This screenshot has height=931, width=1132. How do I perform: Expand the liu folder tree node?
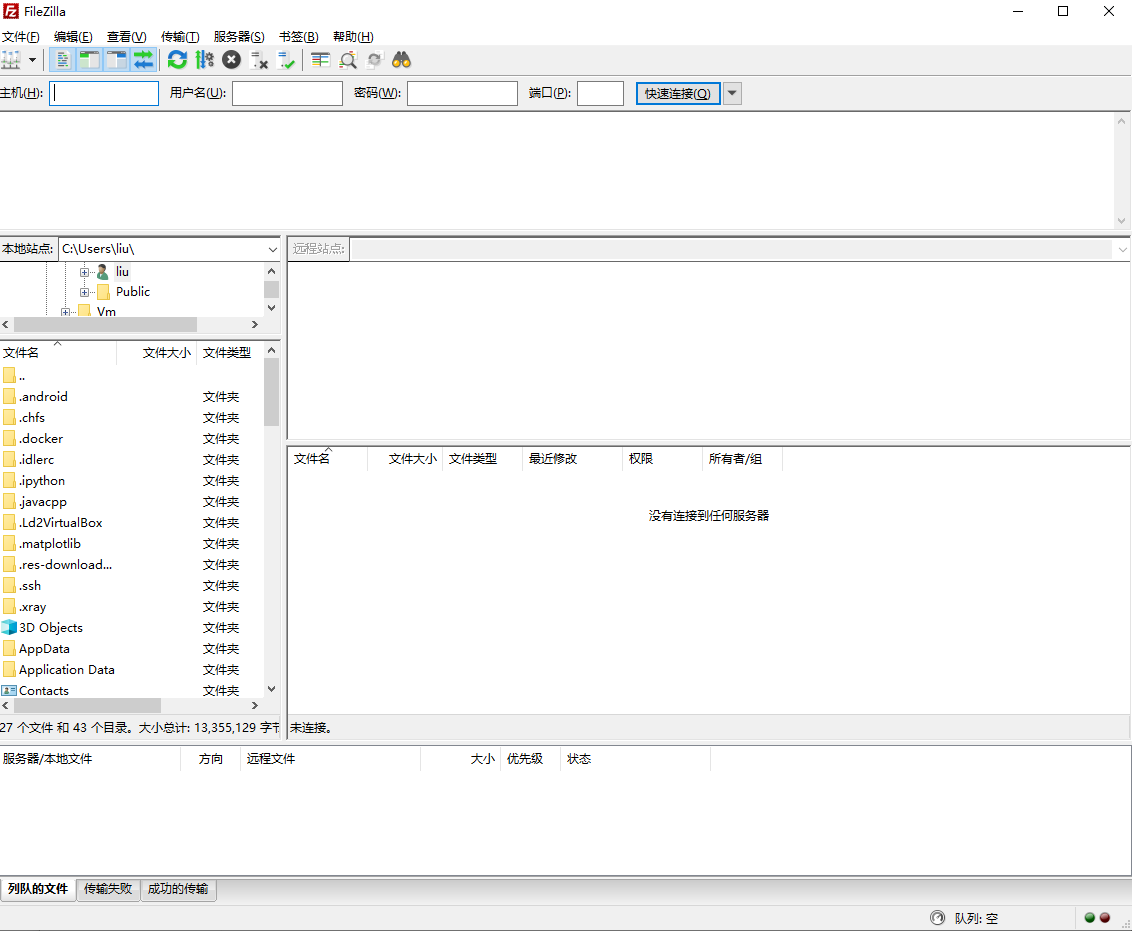[84, 272]
